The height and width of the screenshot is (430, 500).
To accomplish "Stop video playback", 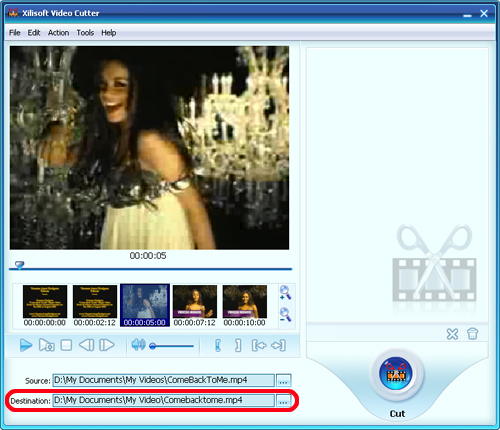I will pyautogui.click(x=66, y=345).
